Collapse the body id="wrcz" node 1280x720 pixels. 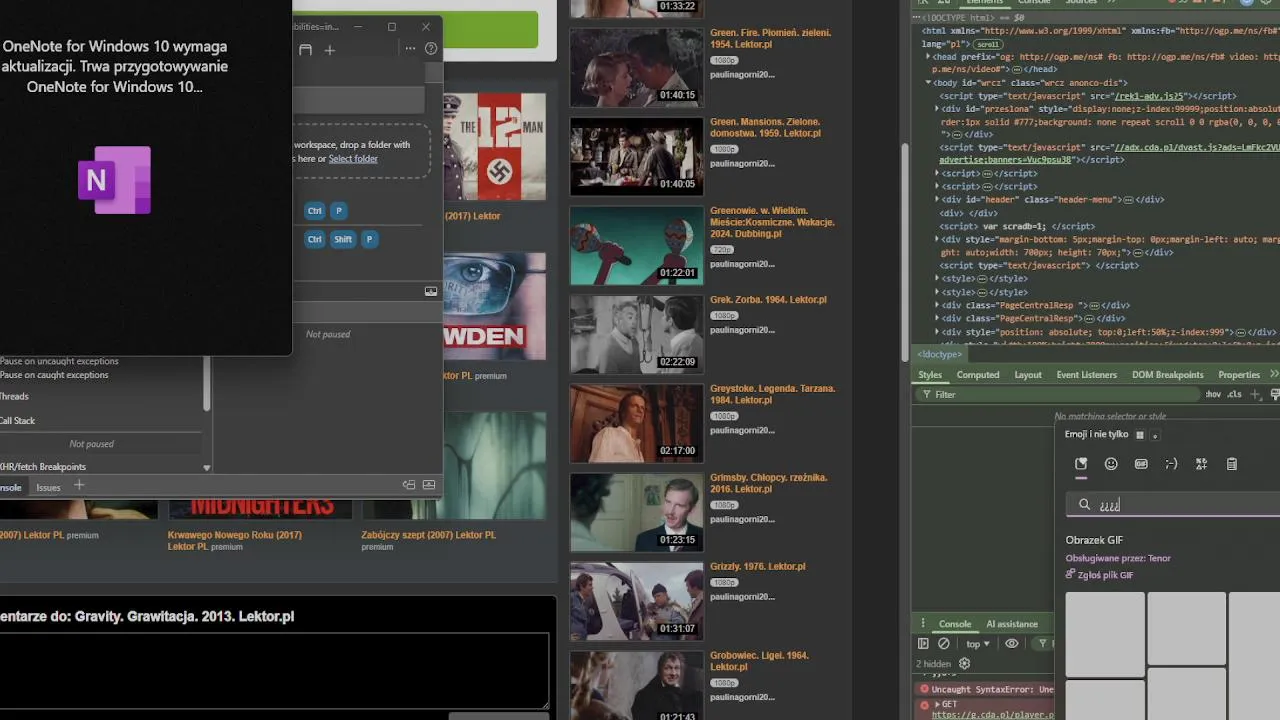[929, 83]
